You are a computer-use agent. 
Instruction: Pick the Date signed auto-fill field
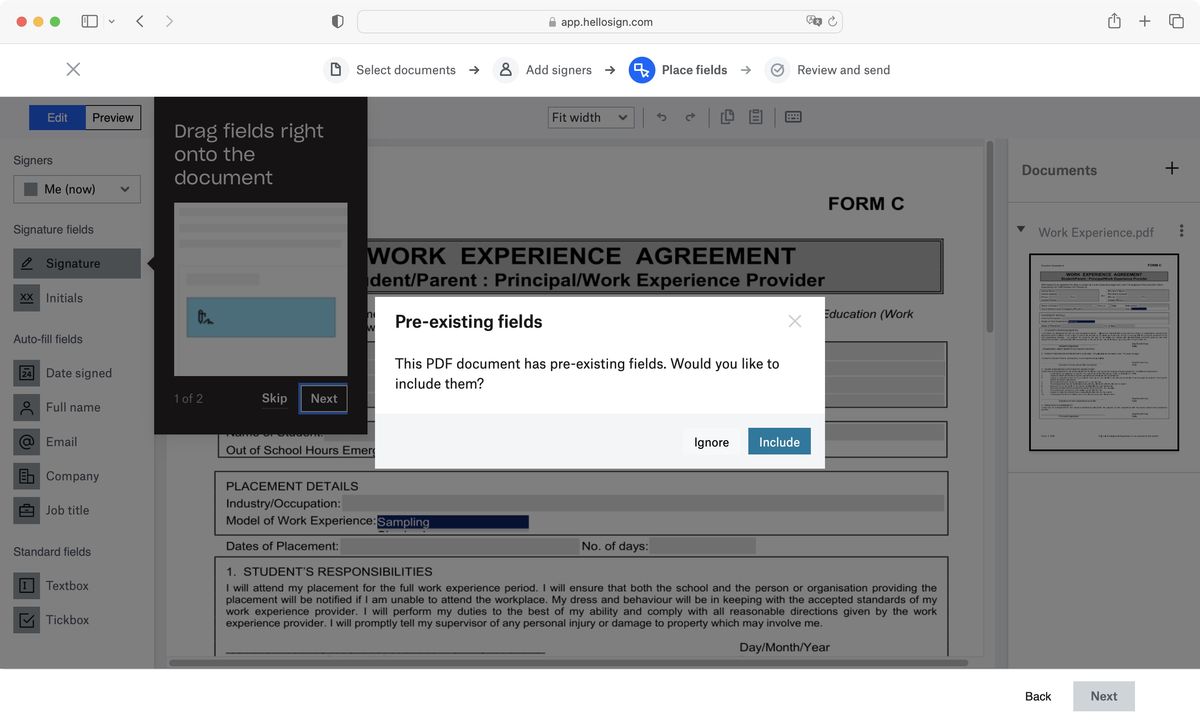click(x=76, y=372)
